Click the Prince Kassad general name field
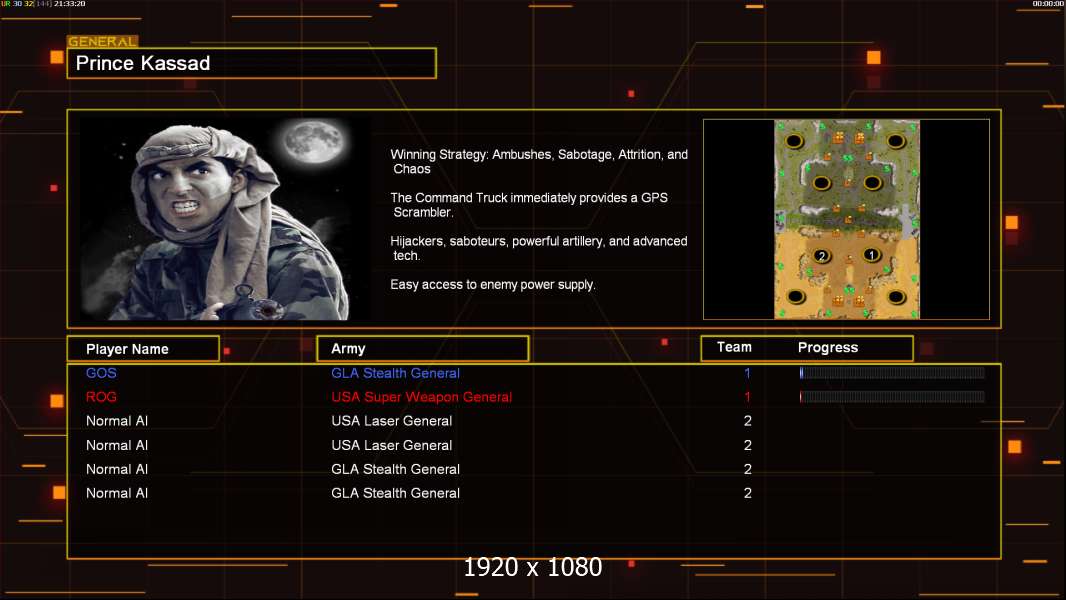Image resolution: width=1066 pixels, height=600 pixels. [x=252, y=63]
